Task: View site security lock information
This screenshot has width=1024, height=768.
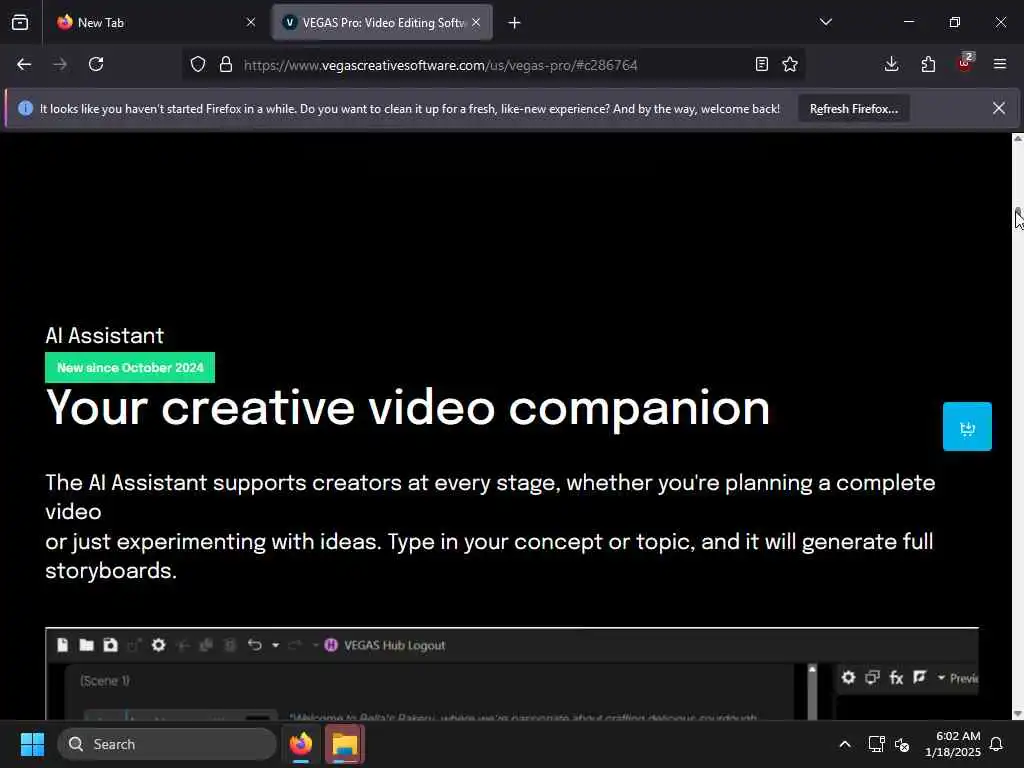Action: pyautogui.click(x=226, y=64)
